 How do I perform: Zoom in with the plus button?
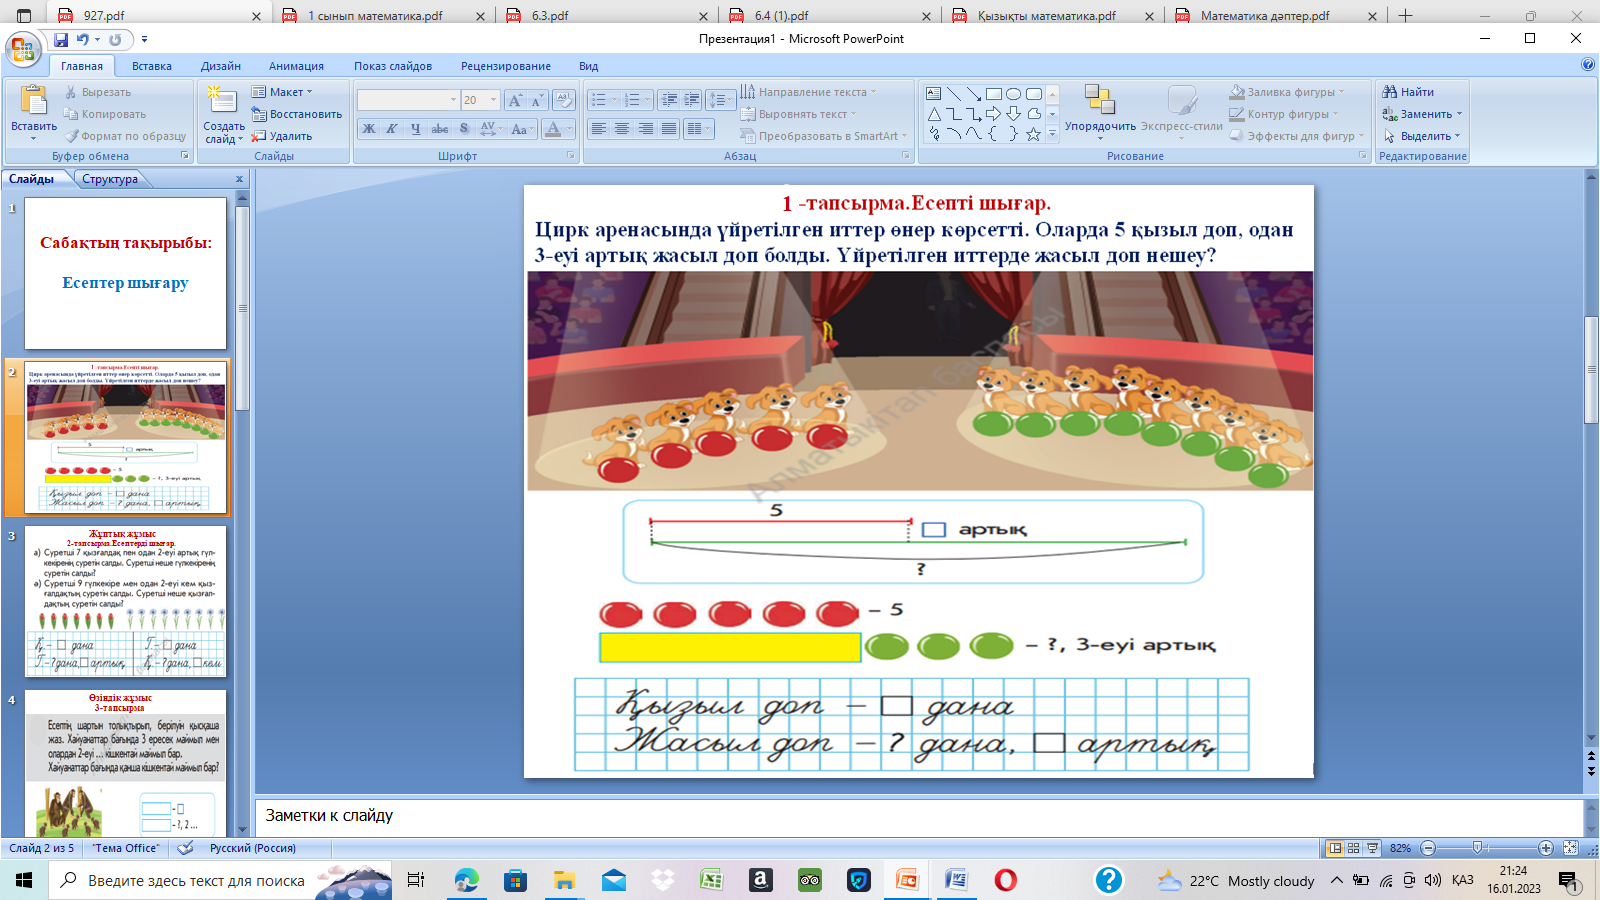click(x=1546, y=848)
